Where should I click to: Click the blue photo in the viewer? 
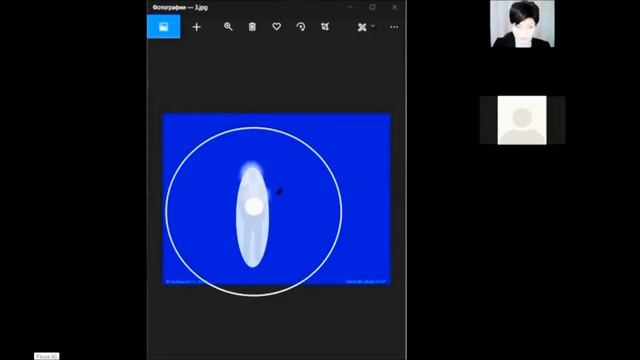click(277, 199)
